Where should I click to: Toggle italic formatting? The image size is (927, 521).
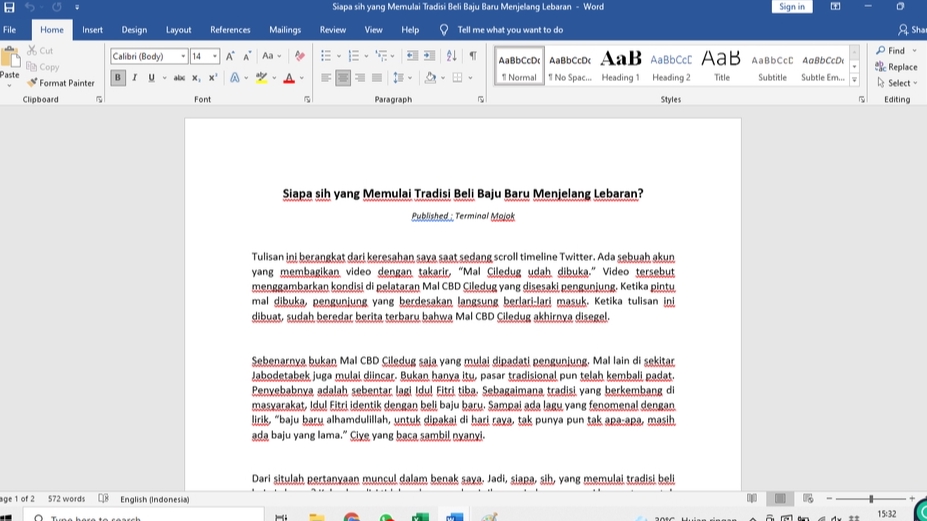134,77
